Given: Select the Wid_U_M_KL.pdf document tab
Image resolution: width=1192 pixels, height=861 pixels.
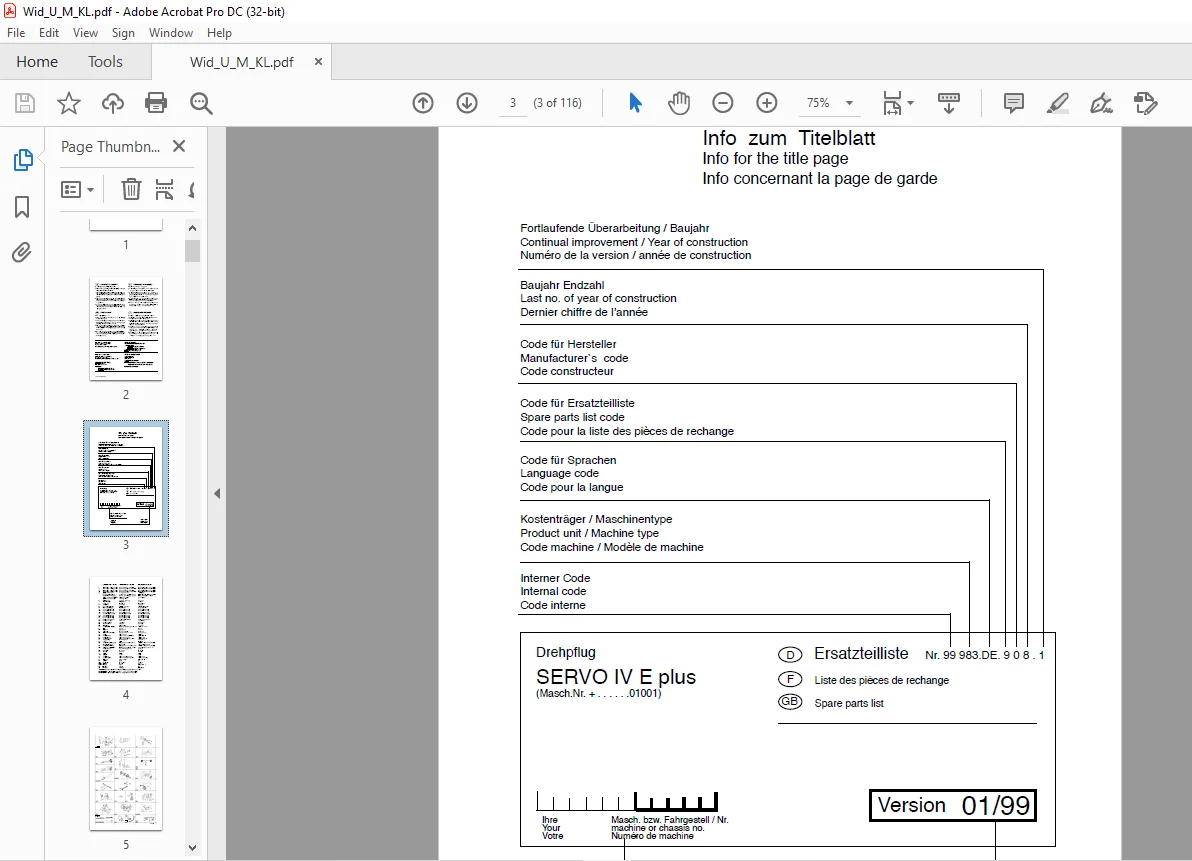Looking at the screenshot, I should pos(242,62).
